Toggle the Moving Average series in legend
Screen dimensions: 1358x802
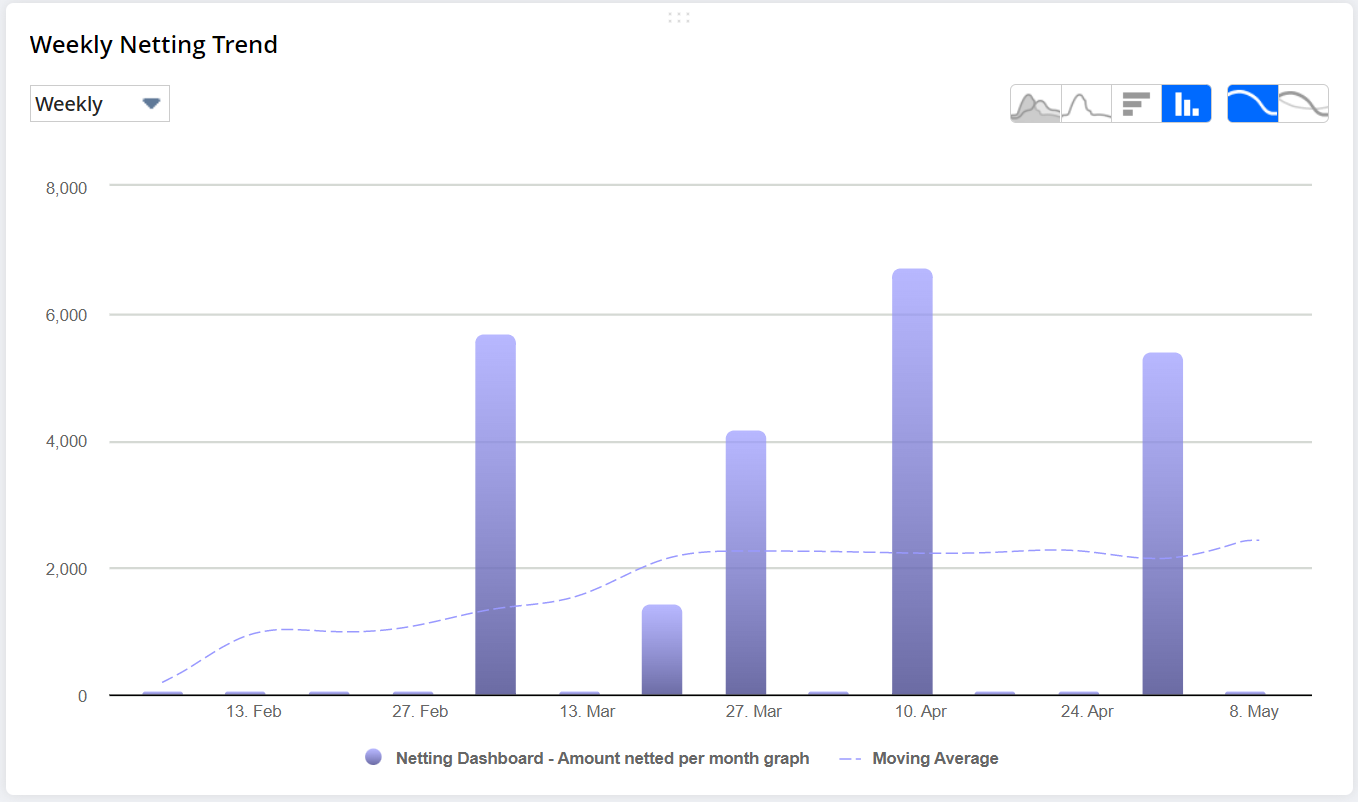click(935, 758)
